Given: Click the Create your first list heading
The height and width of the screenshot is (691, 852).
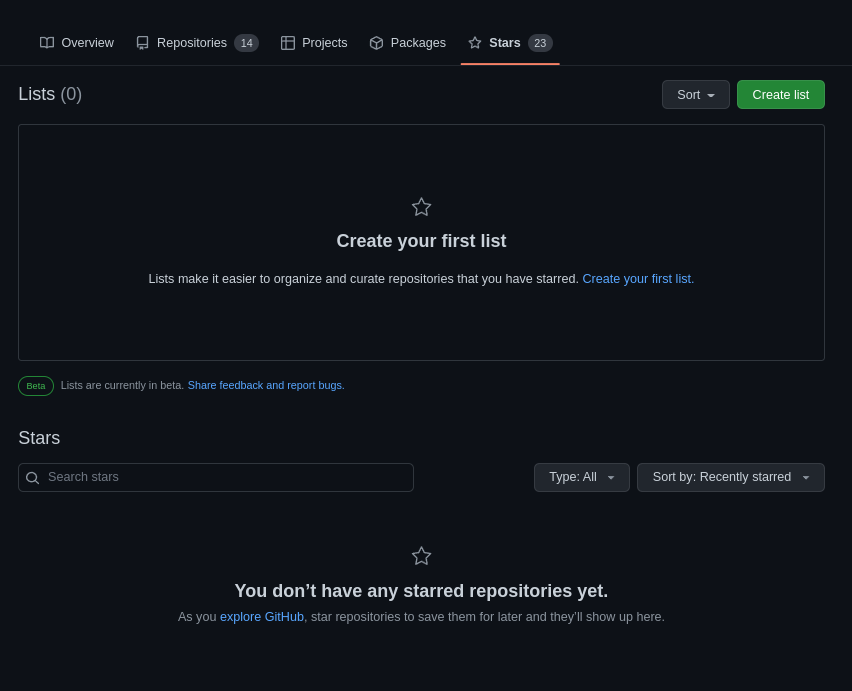Looking at the screenshot, I should 422,241.
